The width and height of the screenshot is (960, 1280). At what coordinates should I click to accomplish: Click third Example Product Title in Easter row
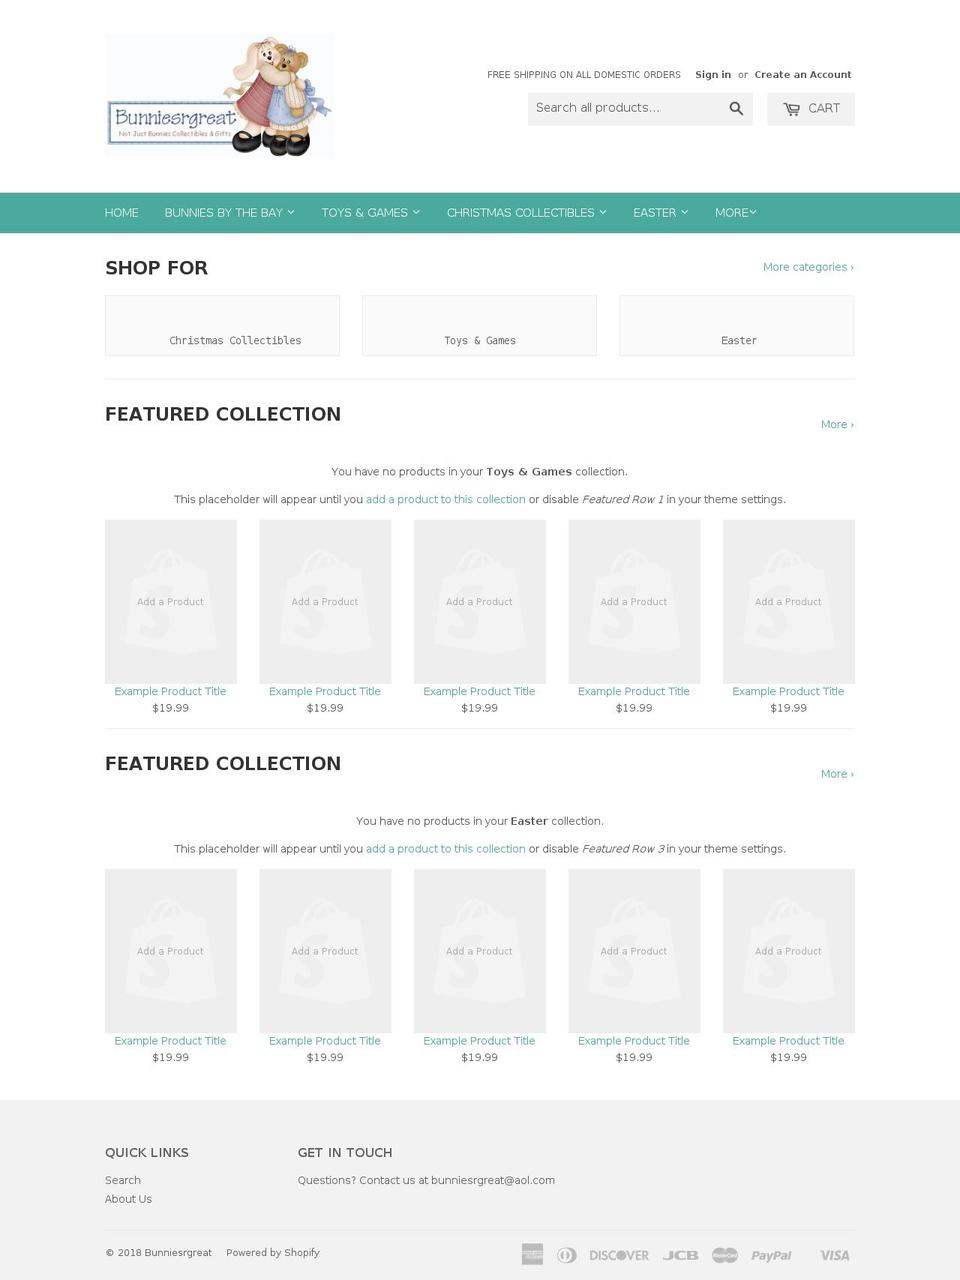480,1041
